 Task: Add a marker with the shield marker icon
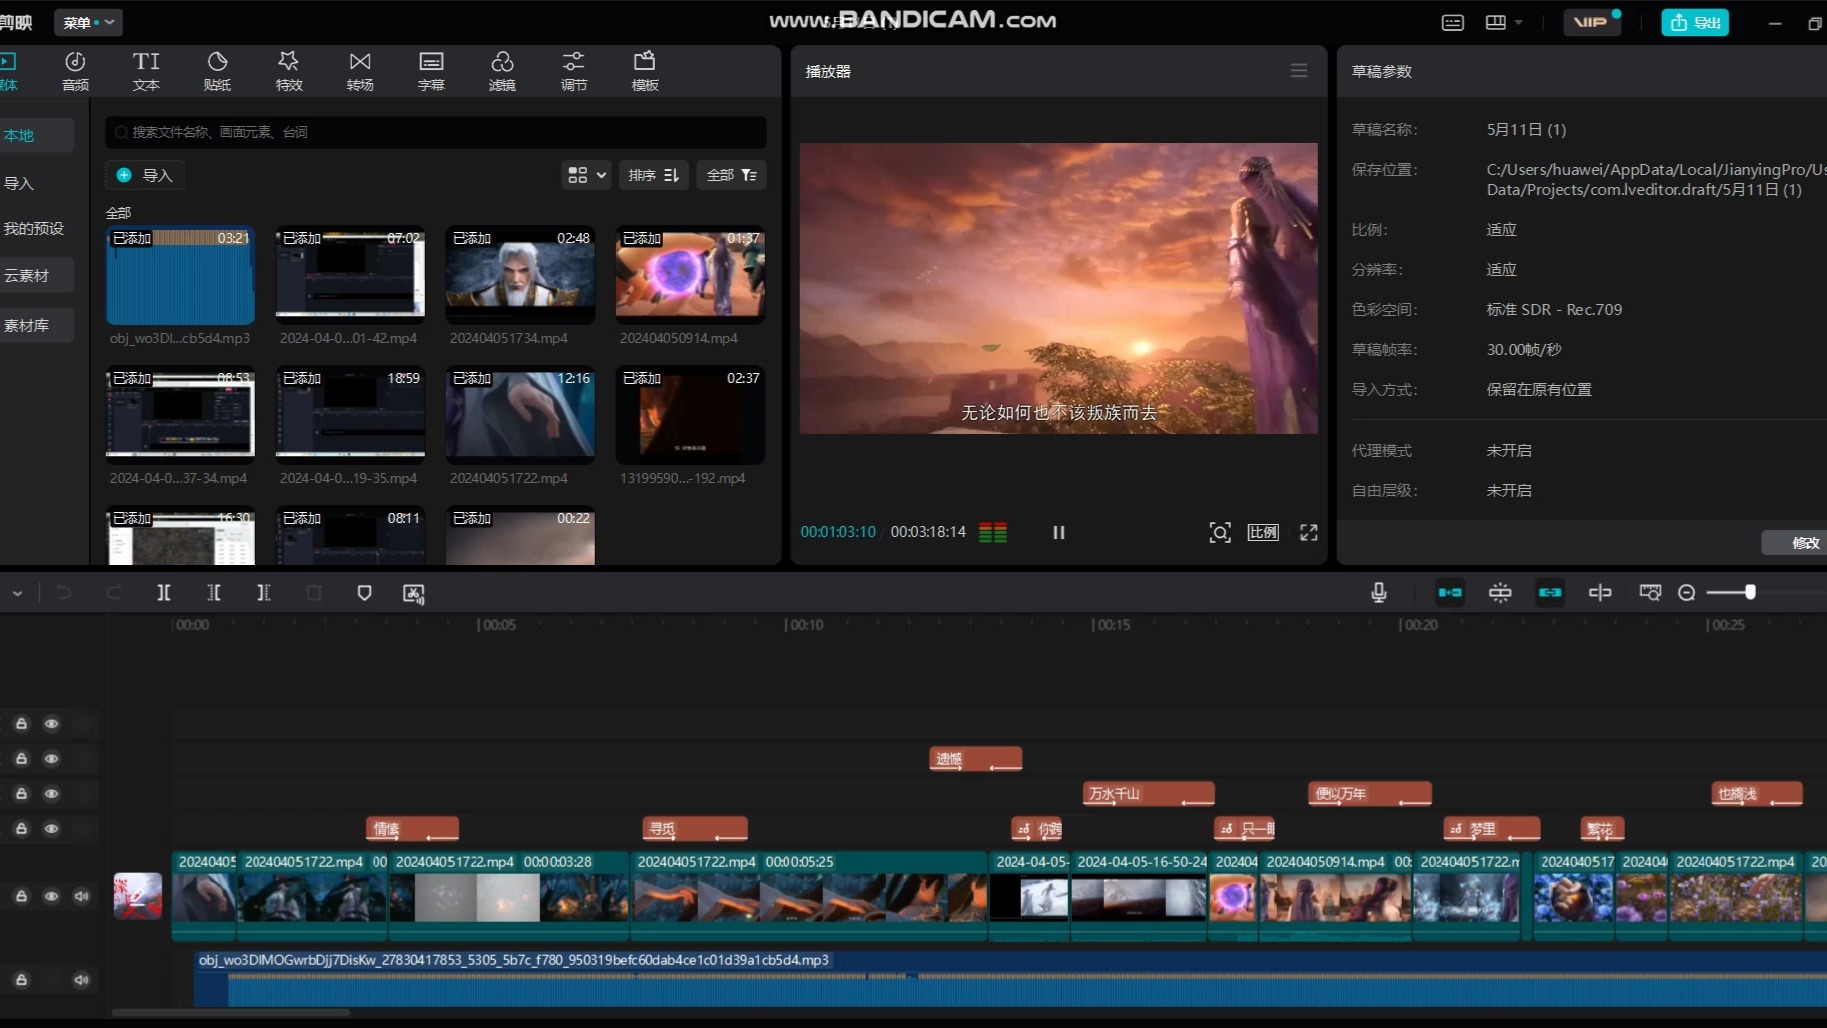[x=364, y=593]
